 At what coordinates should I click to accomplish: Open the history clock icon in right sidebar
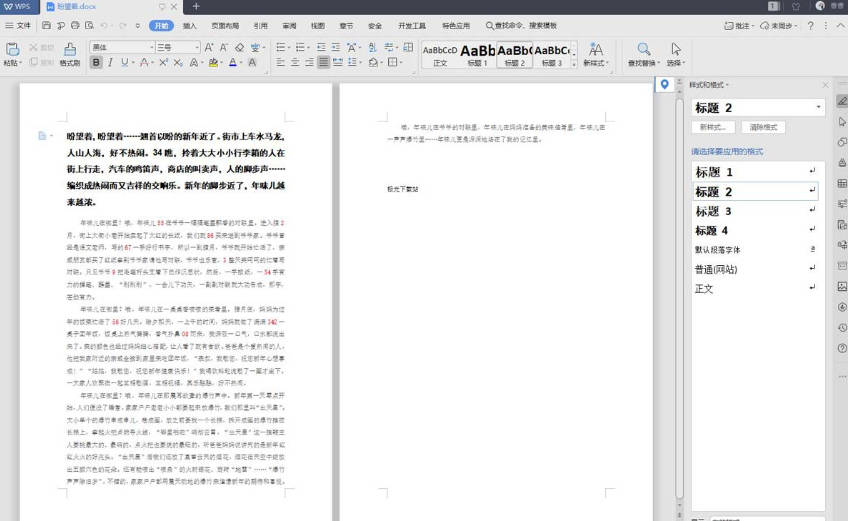pos(842,328)
